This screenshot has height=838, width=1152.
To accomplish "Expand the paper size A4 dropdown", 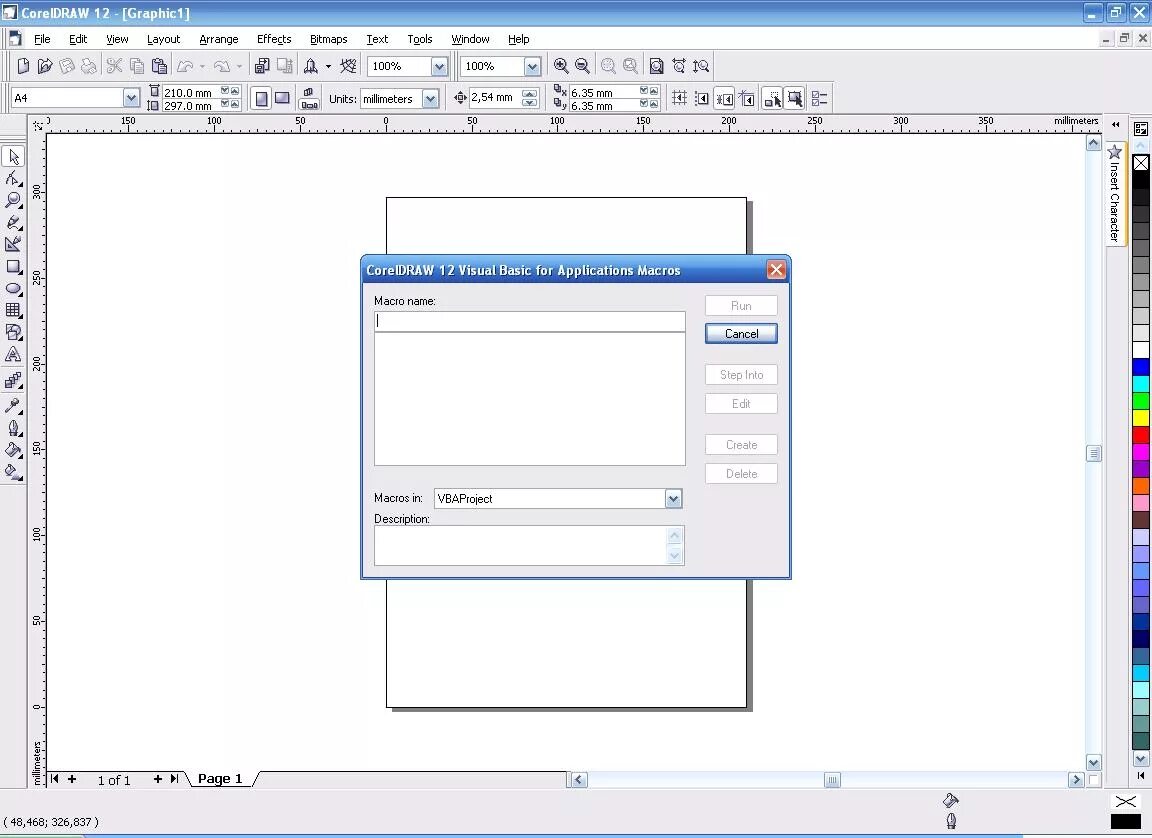I will coord(131,98).
